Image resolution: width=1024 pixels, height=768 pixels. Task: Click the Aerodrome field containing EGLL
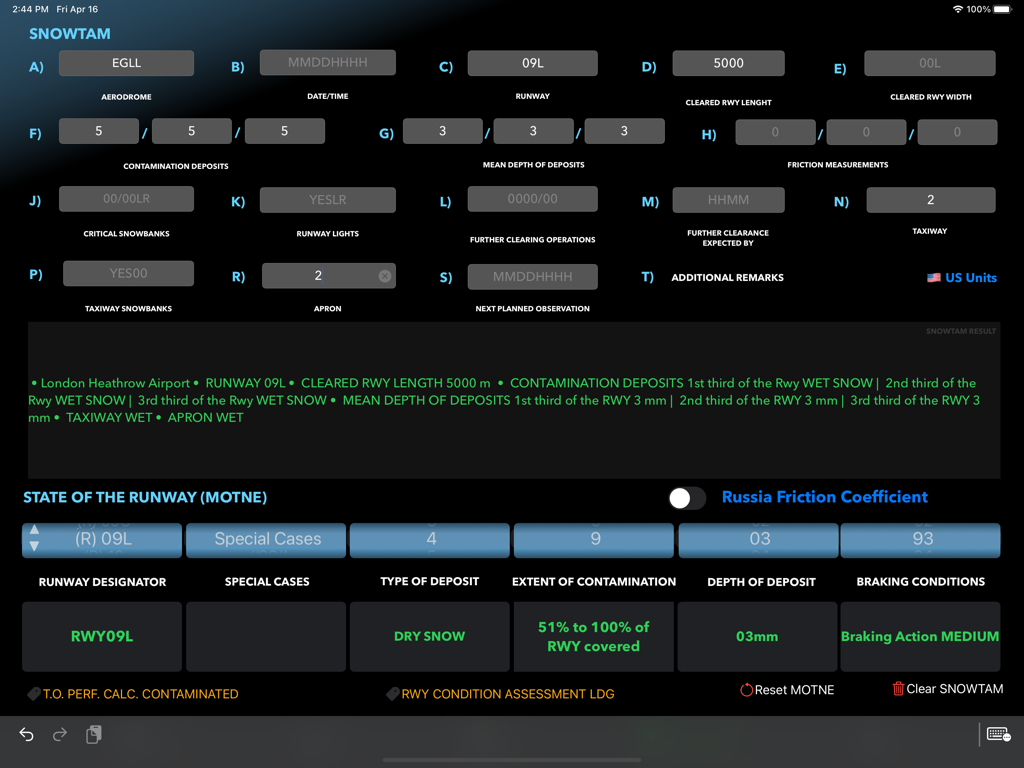coord(126,63)
